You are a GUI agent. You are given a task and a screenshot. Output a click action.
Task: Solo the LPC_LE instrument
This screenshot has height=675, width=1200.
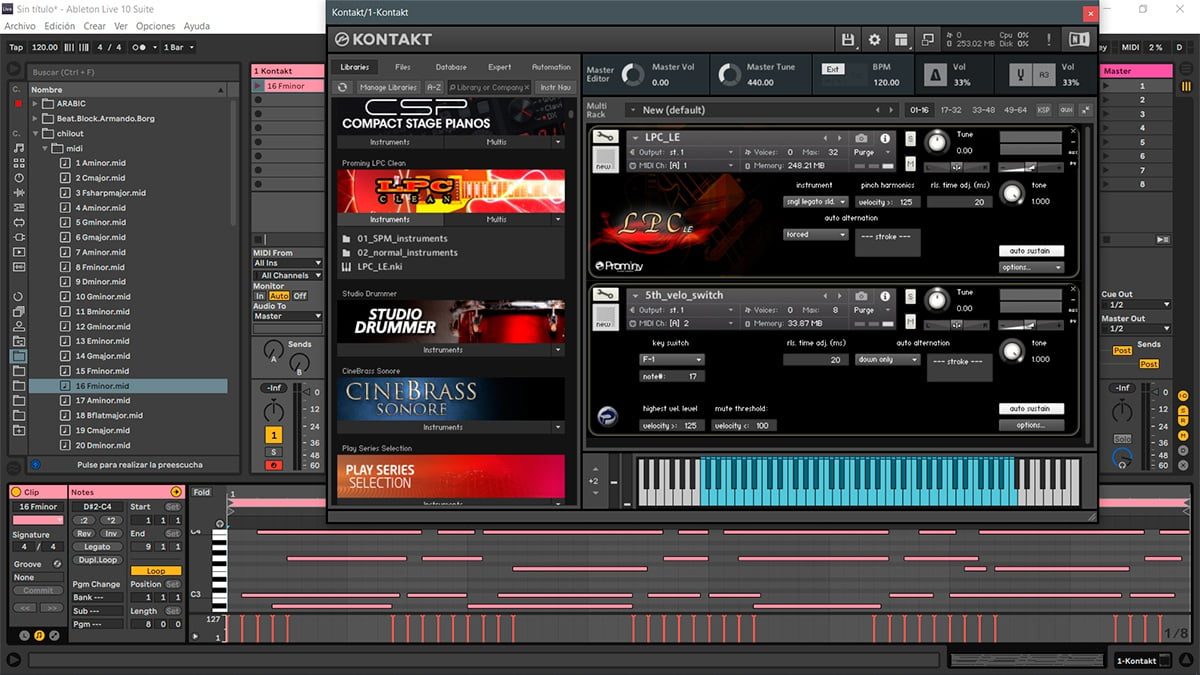coord(910,139)
